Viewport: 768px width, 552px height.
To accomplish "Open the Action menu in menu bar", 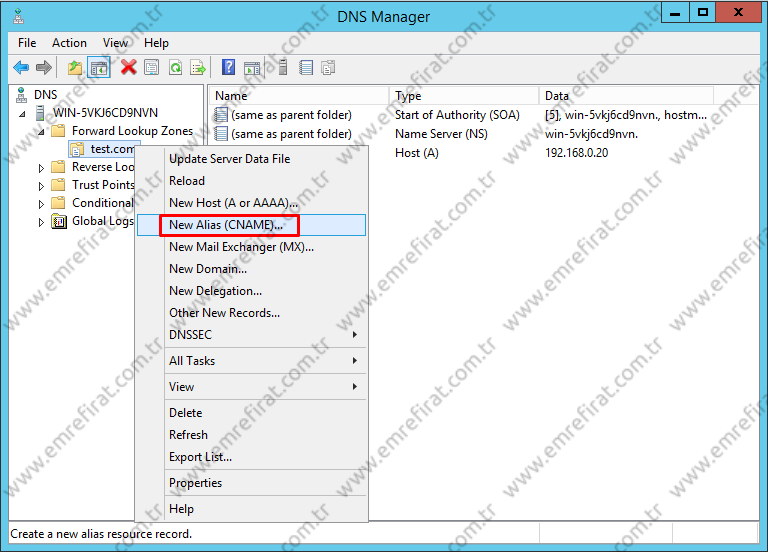I will pos(69,43).
